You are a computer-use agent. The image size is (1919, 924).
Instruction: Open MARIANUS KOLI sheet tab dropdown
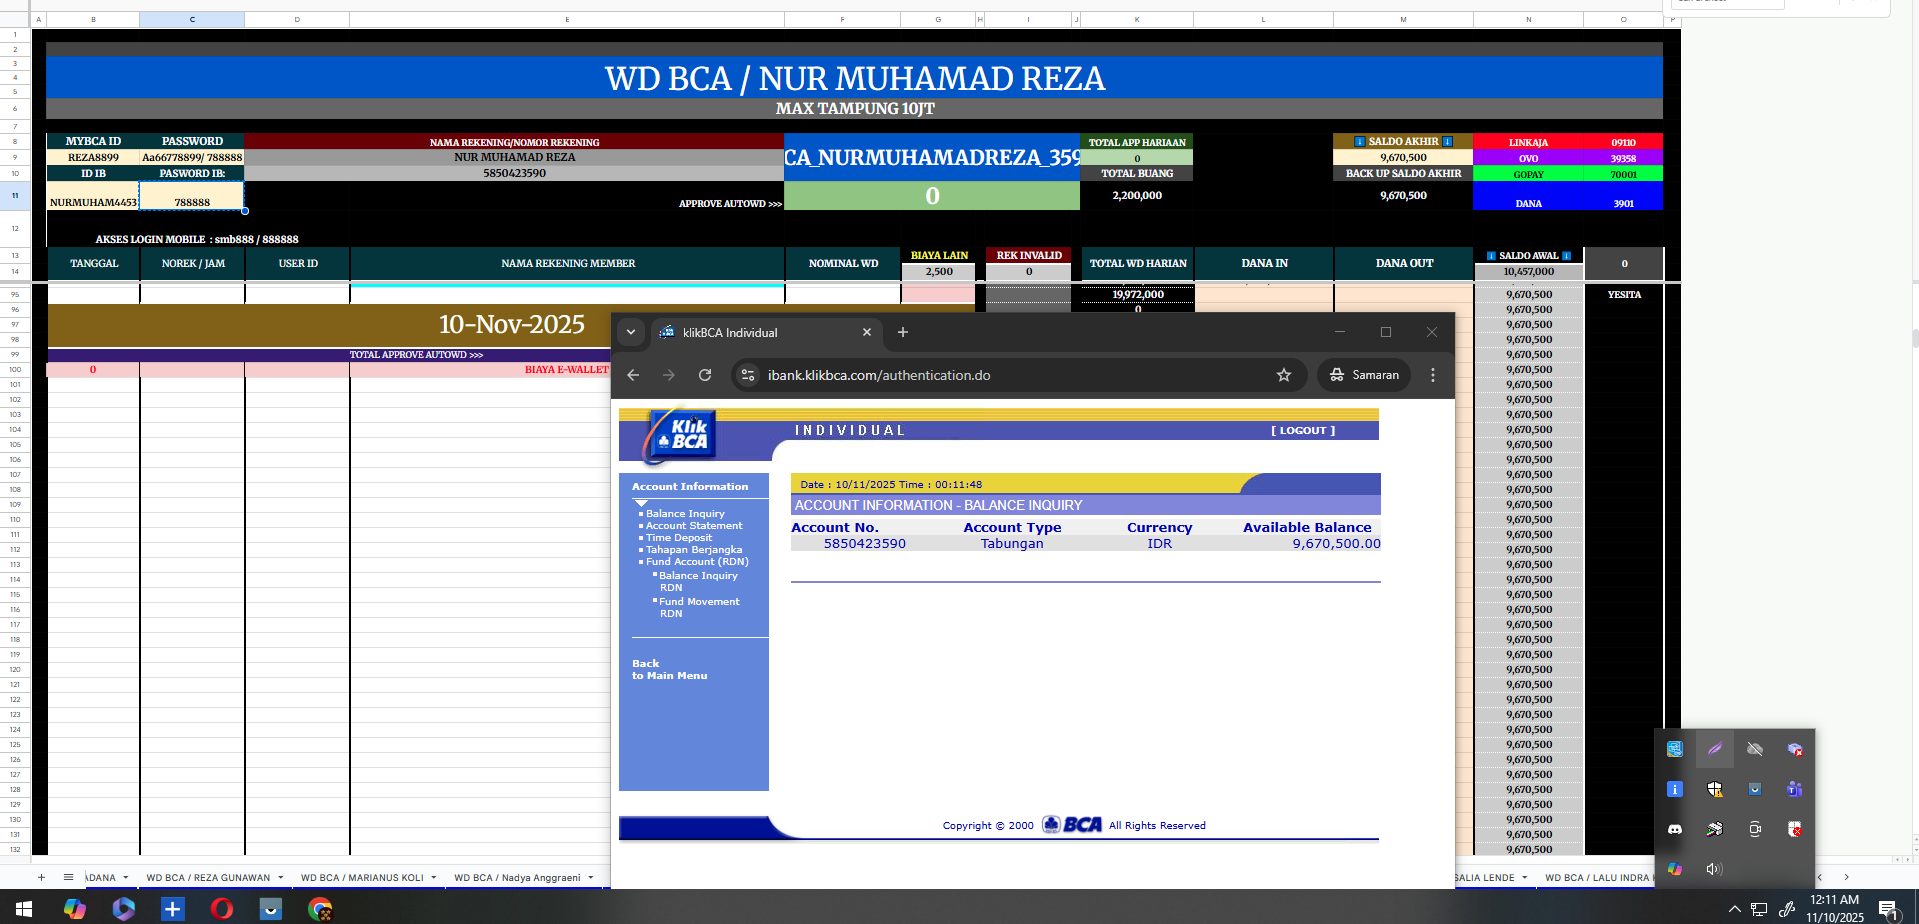434,878
